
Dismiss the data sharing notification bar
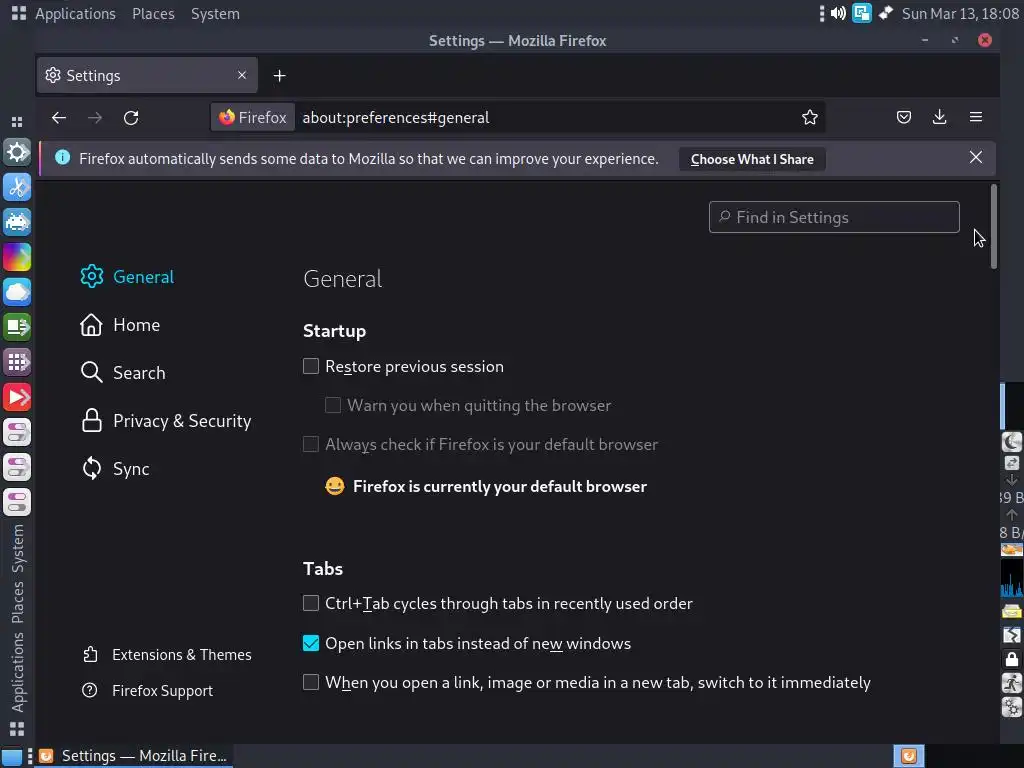pos(976,157)
